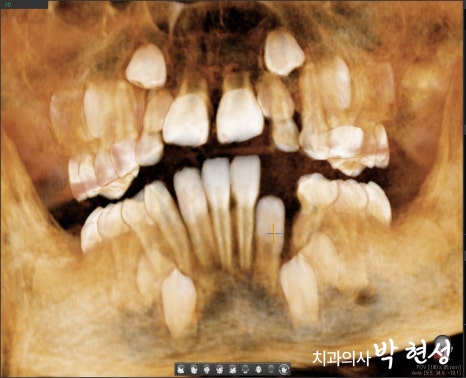The width and height of the screenshot is (466, 378).
Task: Choose the third volume preset icon in bottom toolbar
Action: click(x=207, y=369)
